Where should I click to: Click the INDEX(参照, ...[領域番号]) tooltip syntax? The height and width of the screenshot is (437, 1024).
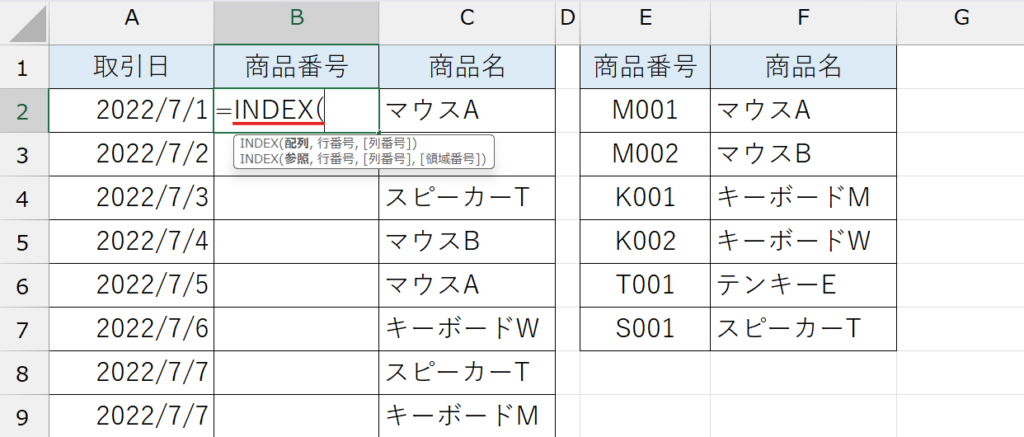click(x=363, y=159)
